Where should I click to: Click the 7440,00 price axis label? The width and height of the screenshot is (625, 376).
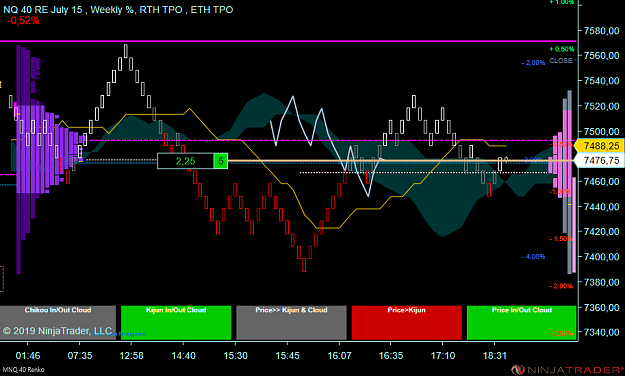pos(601,207)
